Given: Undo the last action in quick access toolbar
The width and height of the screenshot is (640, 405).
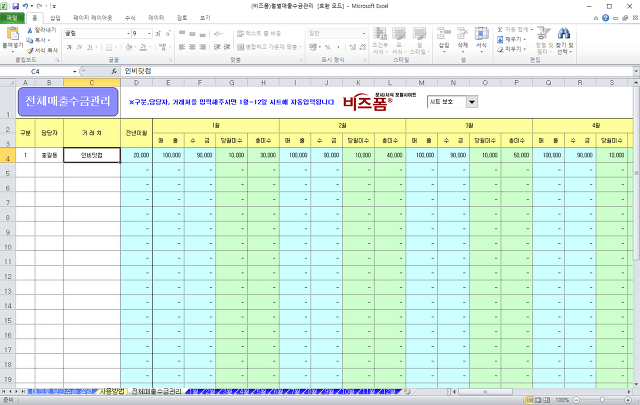Looking at the screenshot, I should pos(26,6).
